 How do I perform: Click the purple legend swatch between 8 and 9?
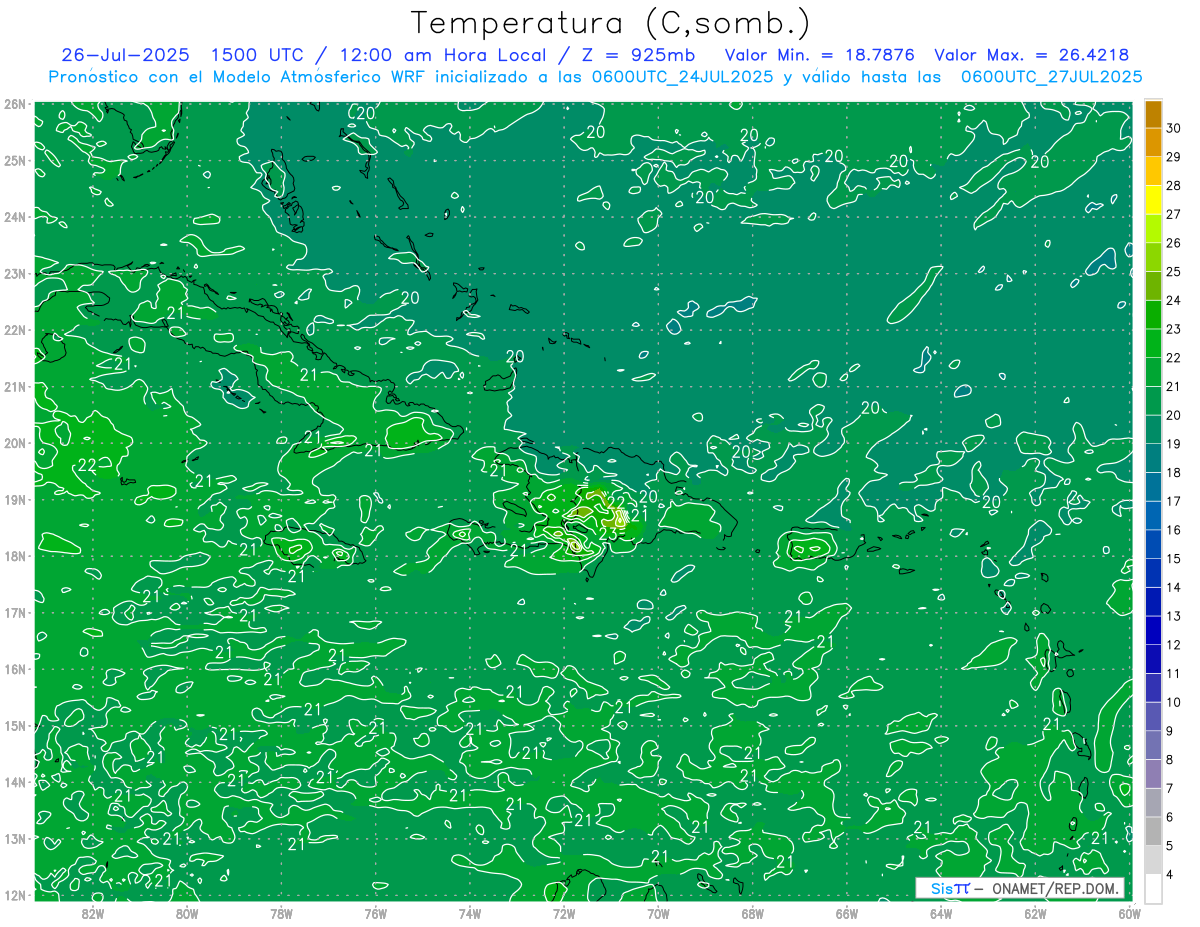(x=1153, y=745)
